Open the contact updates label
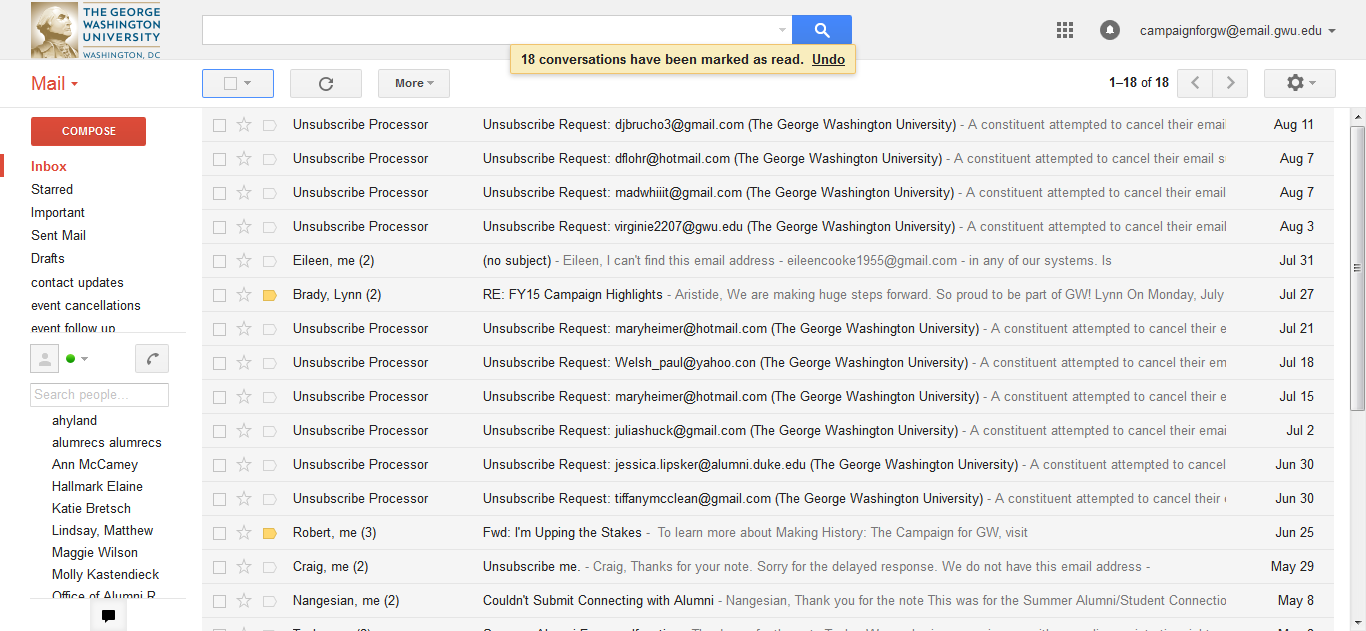This screenshot has width=1366, height=631. pos(77,283)
